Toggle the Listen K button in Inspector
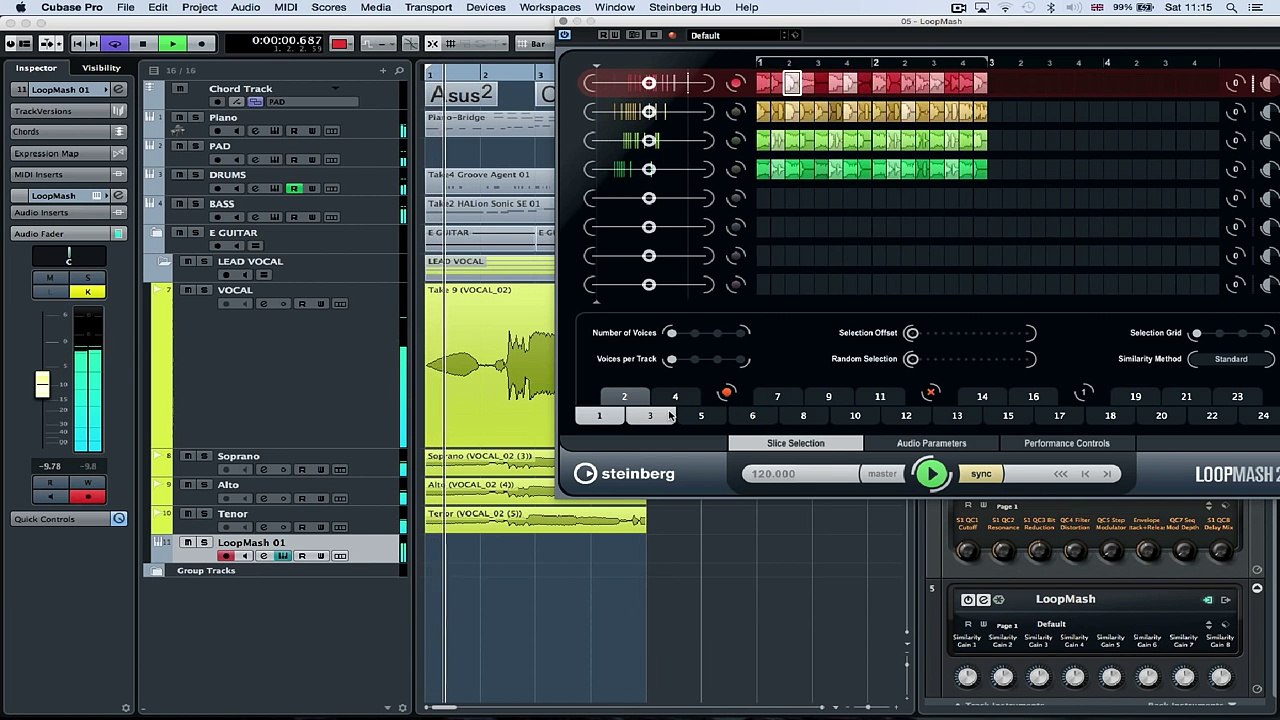 pos(87,292)
